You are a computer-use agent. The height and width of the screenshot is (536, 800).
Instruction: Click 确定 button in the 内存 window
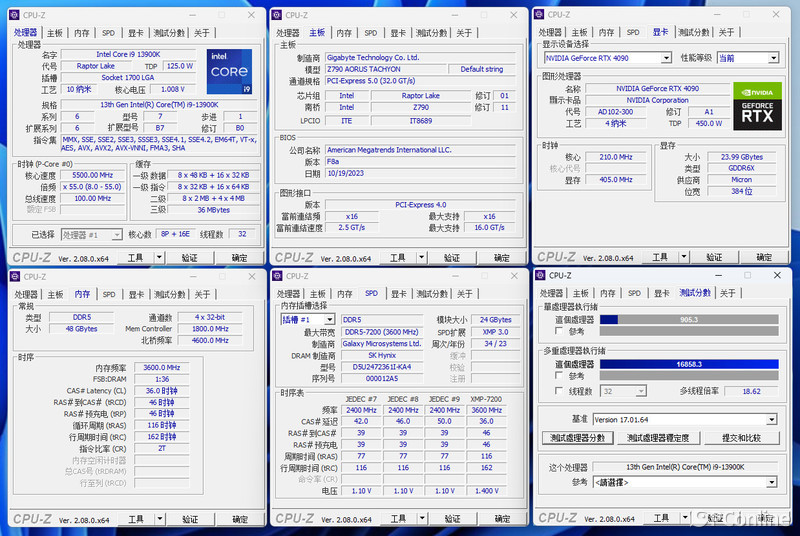click(240, 520)
